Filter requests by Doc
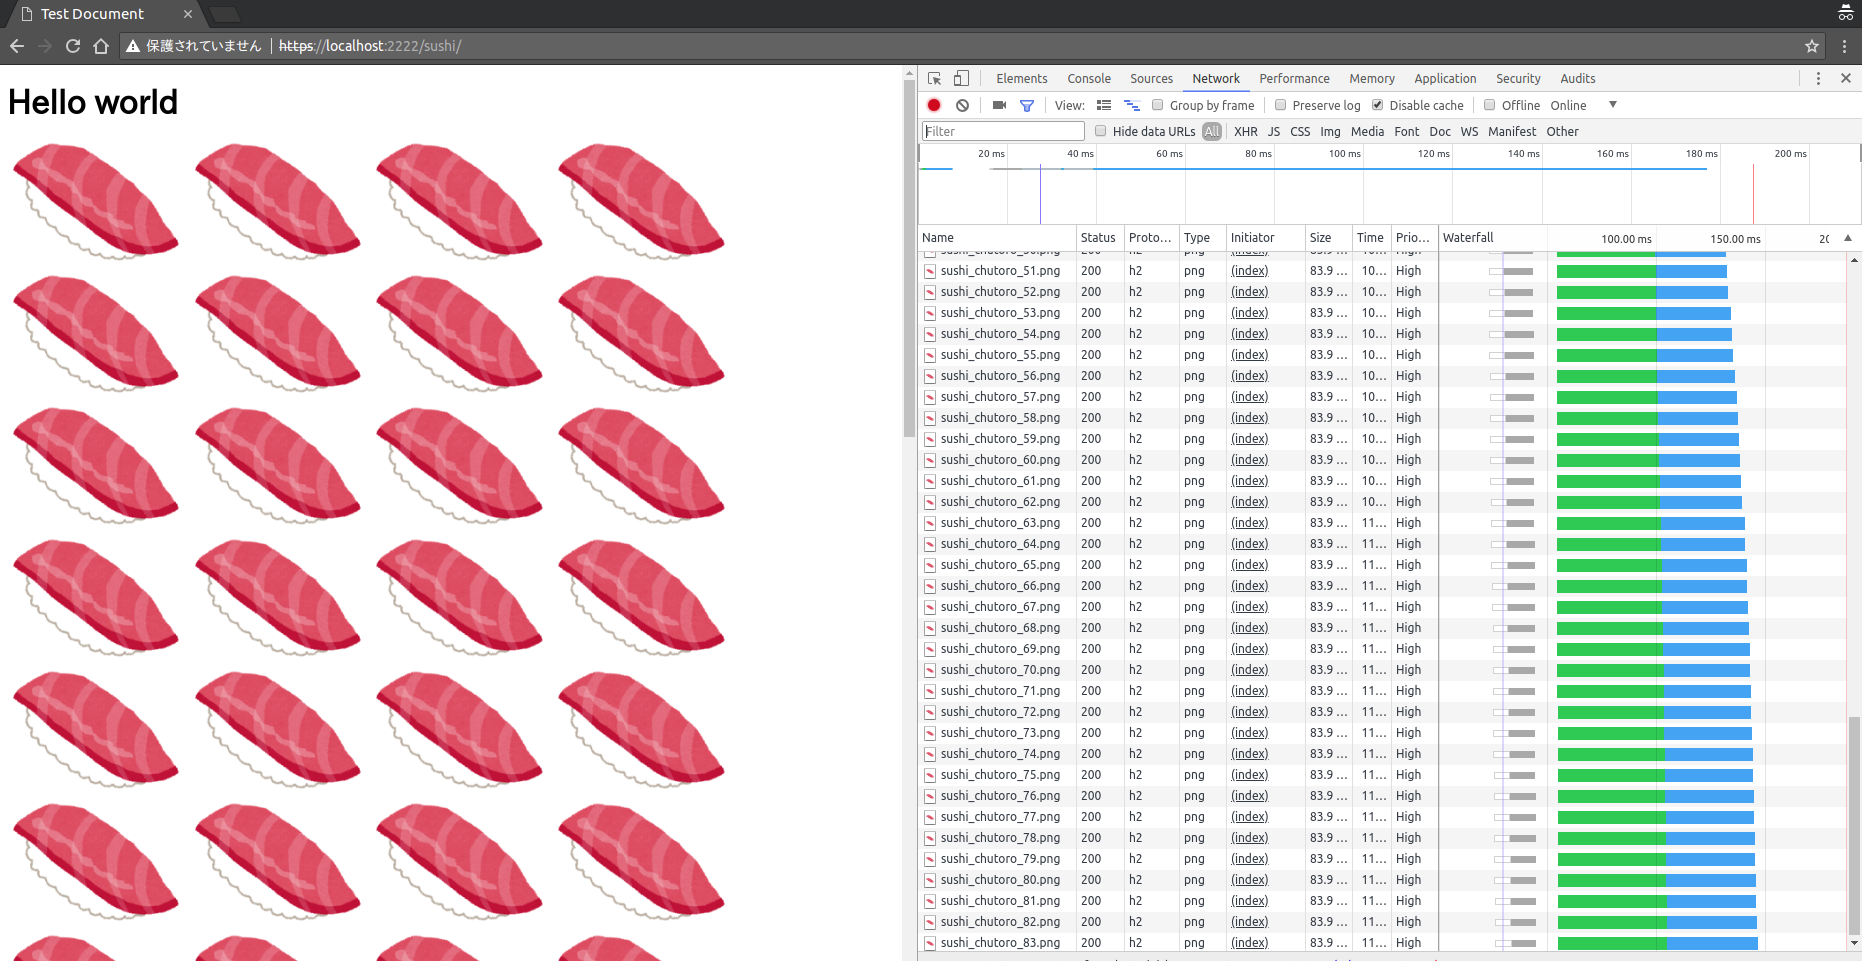This screenshot has height=961, width=1862. [1440, 131]
